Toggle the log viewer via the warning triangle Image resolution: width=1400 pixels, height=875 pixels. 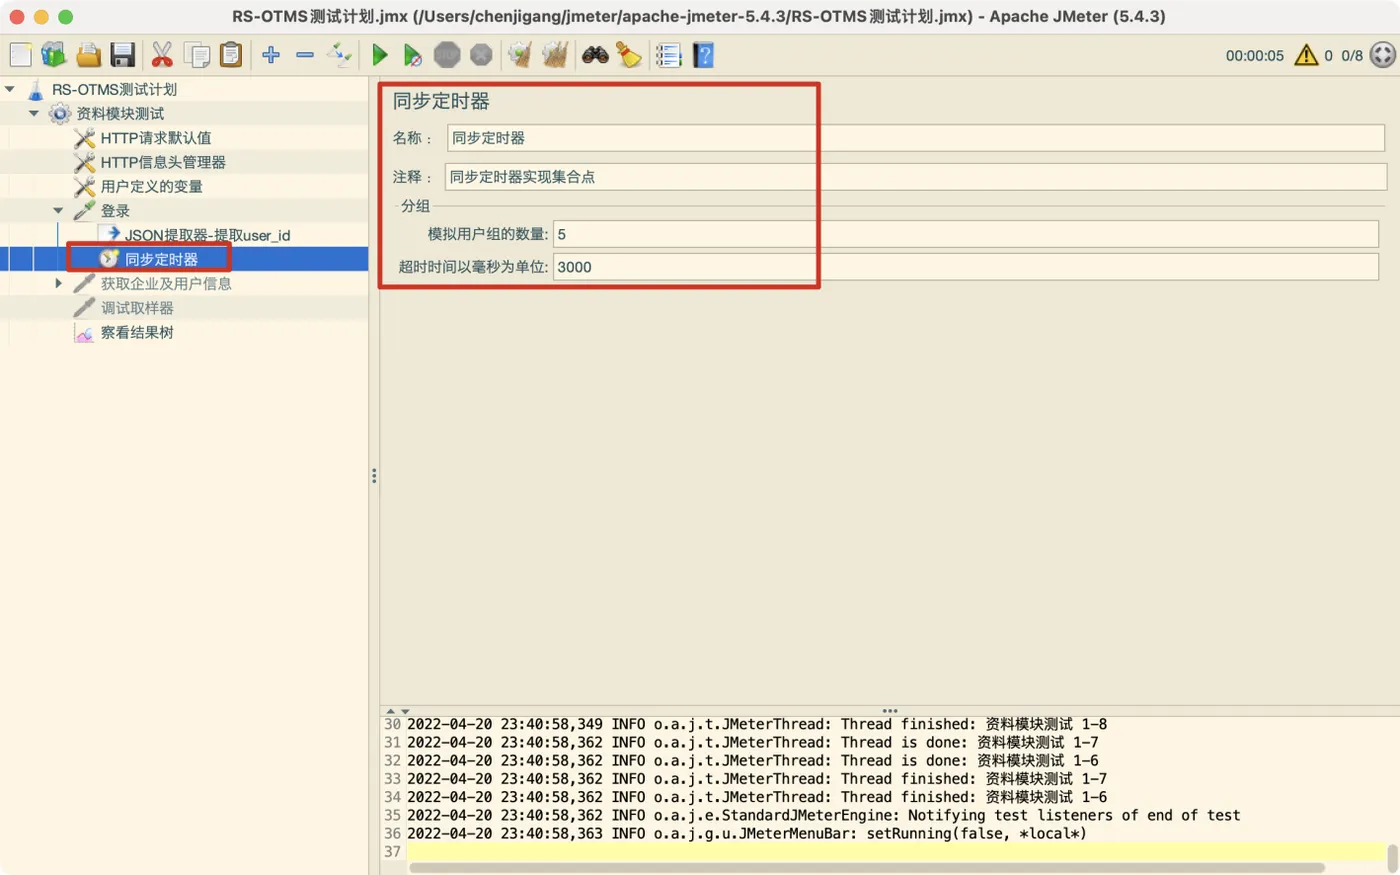point(1306,55)
